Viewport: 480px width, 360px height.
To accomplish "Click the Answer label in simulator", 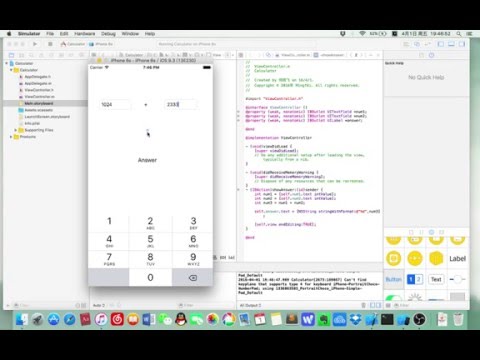I will click(x=147, y=160).
